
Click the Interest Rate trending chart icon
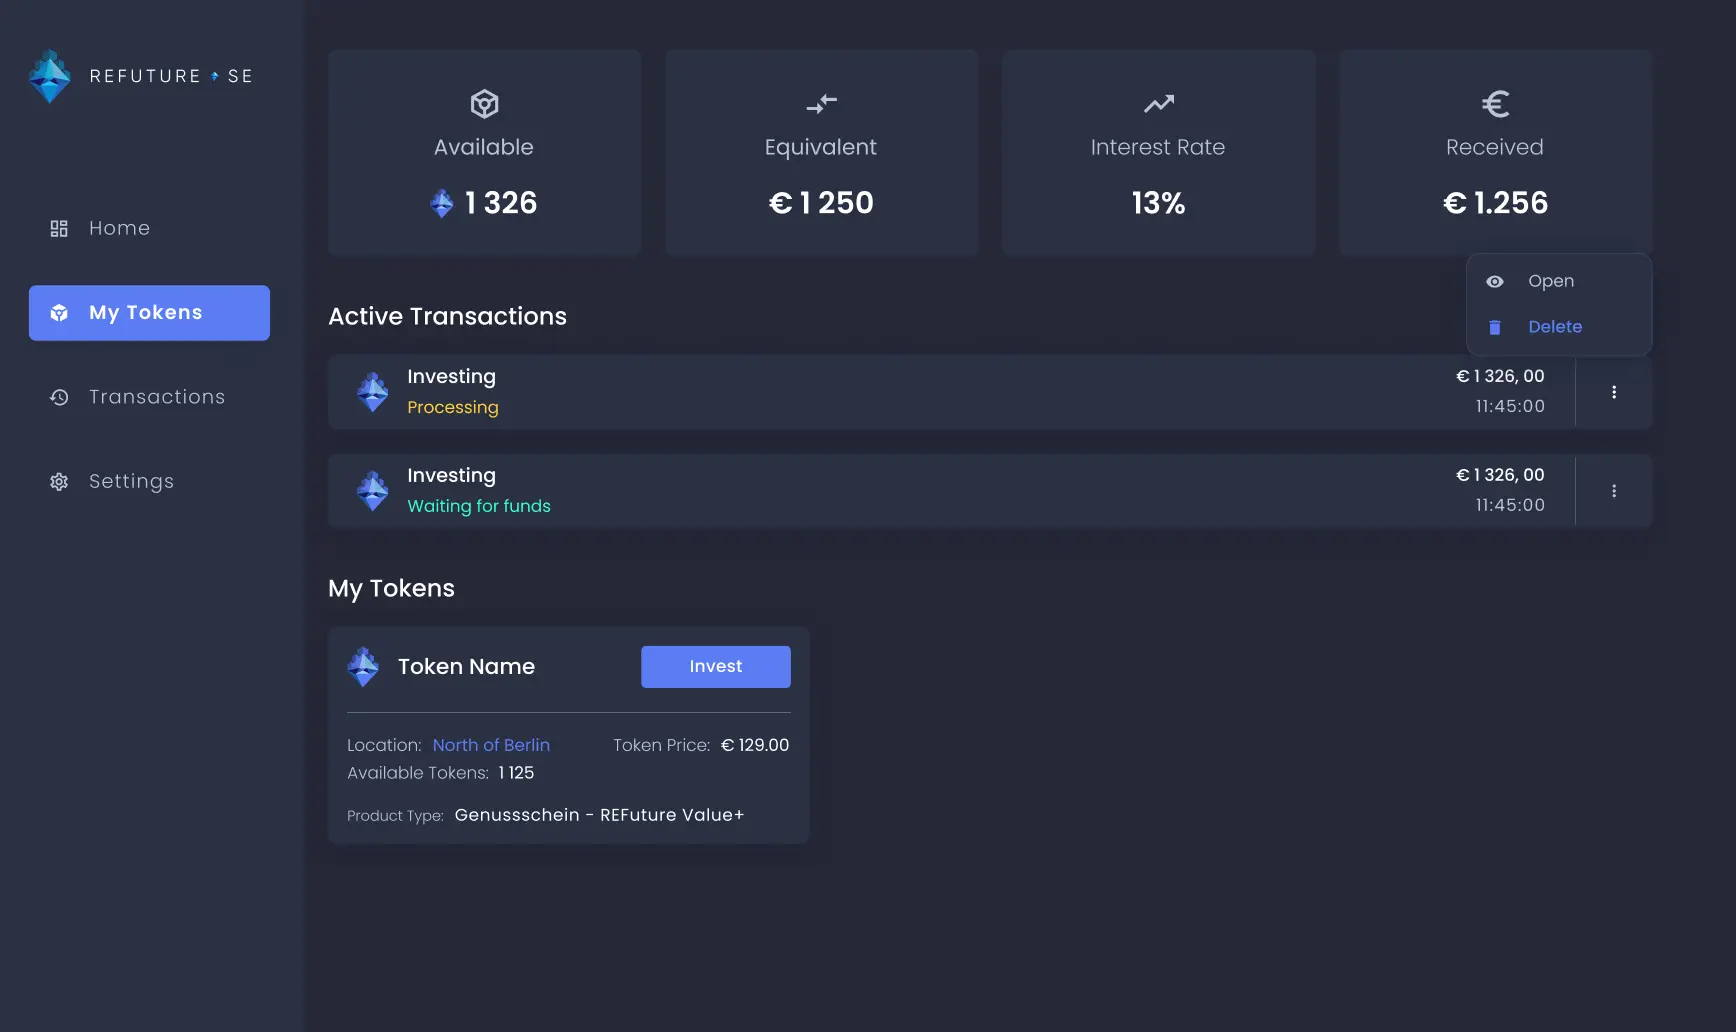click(x=1158, y=103)
